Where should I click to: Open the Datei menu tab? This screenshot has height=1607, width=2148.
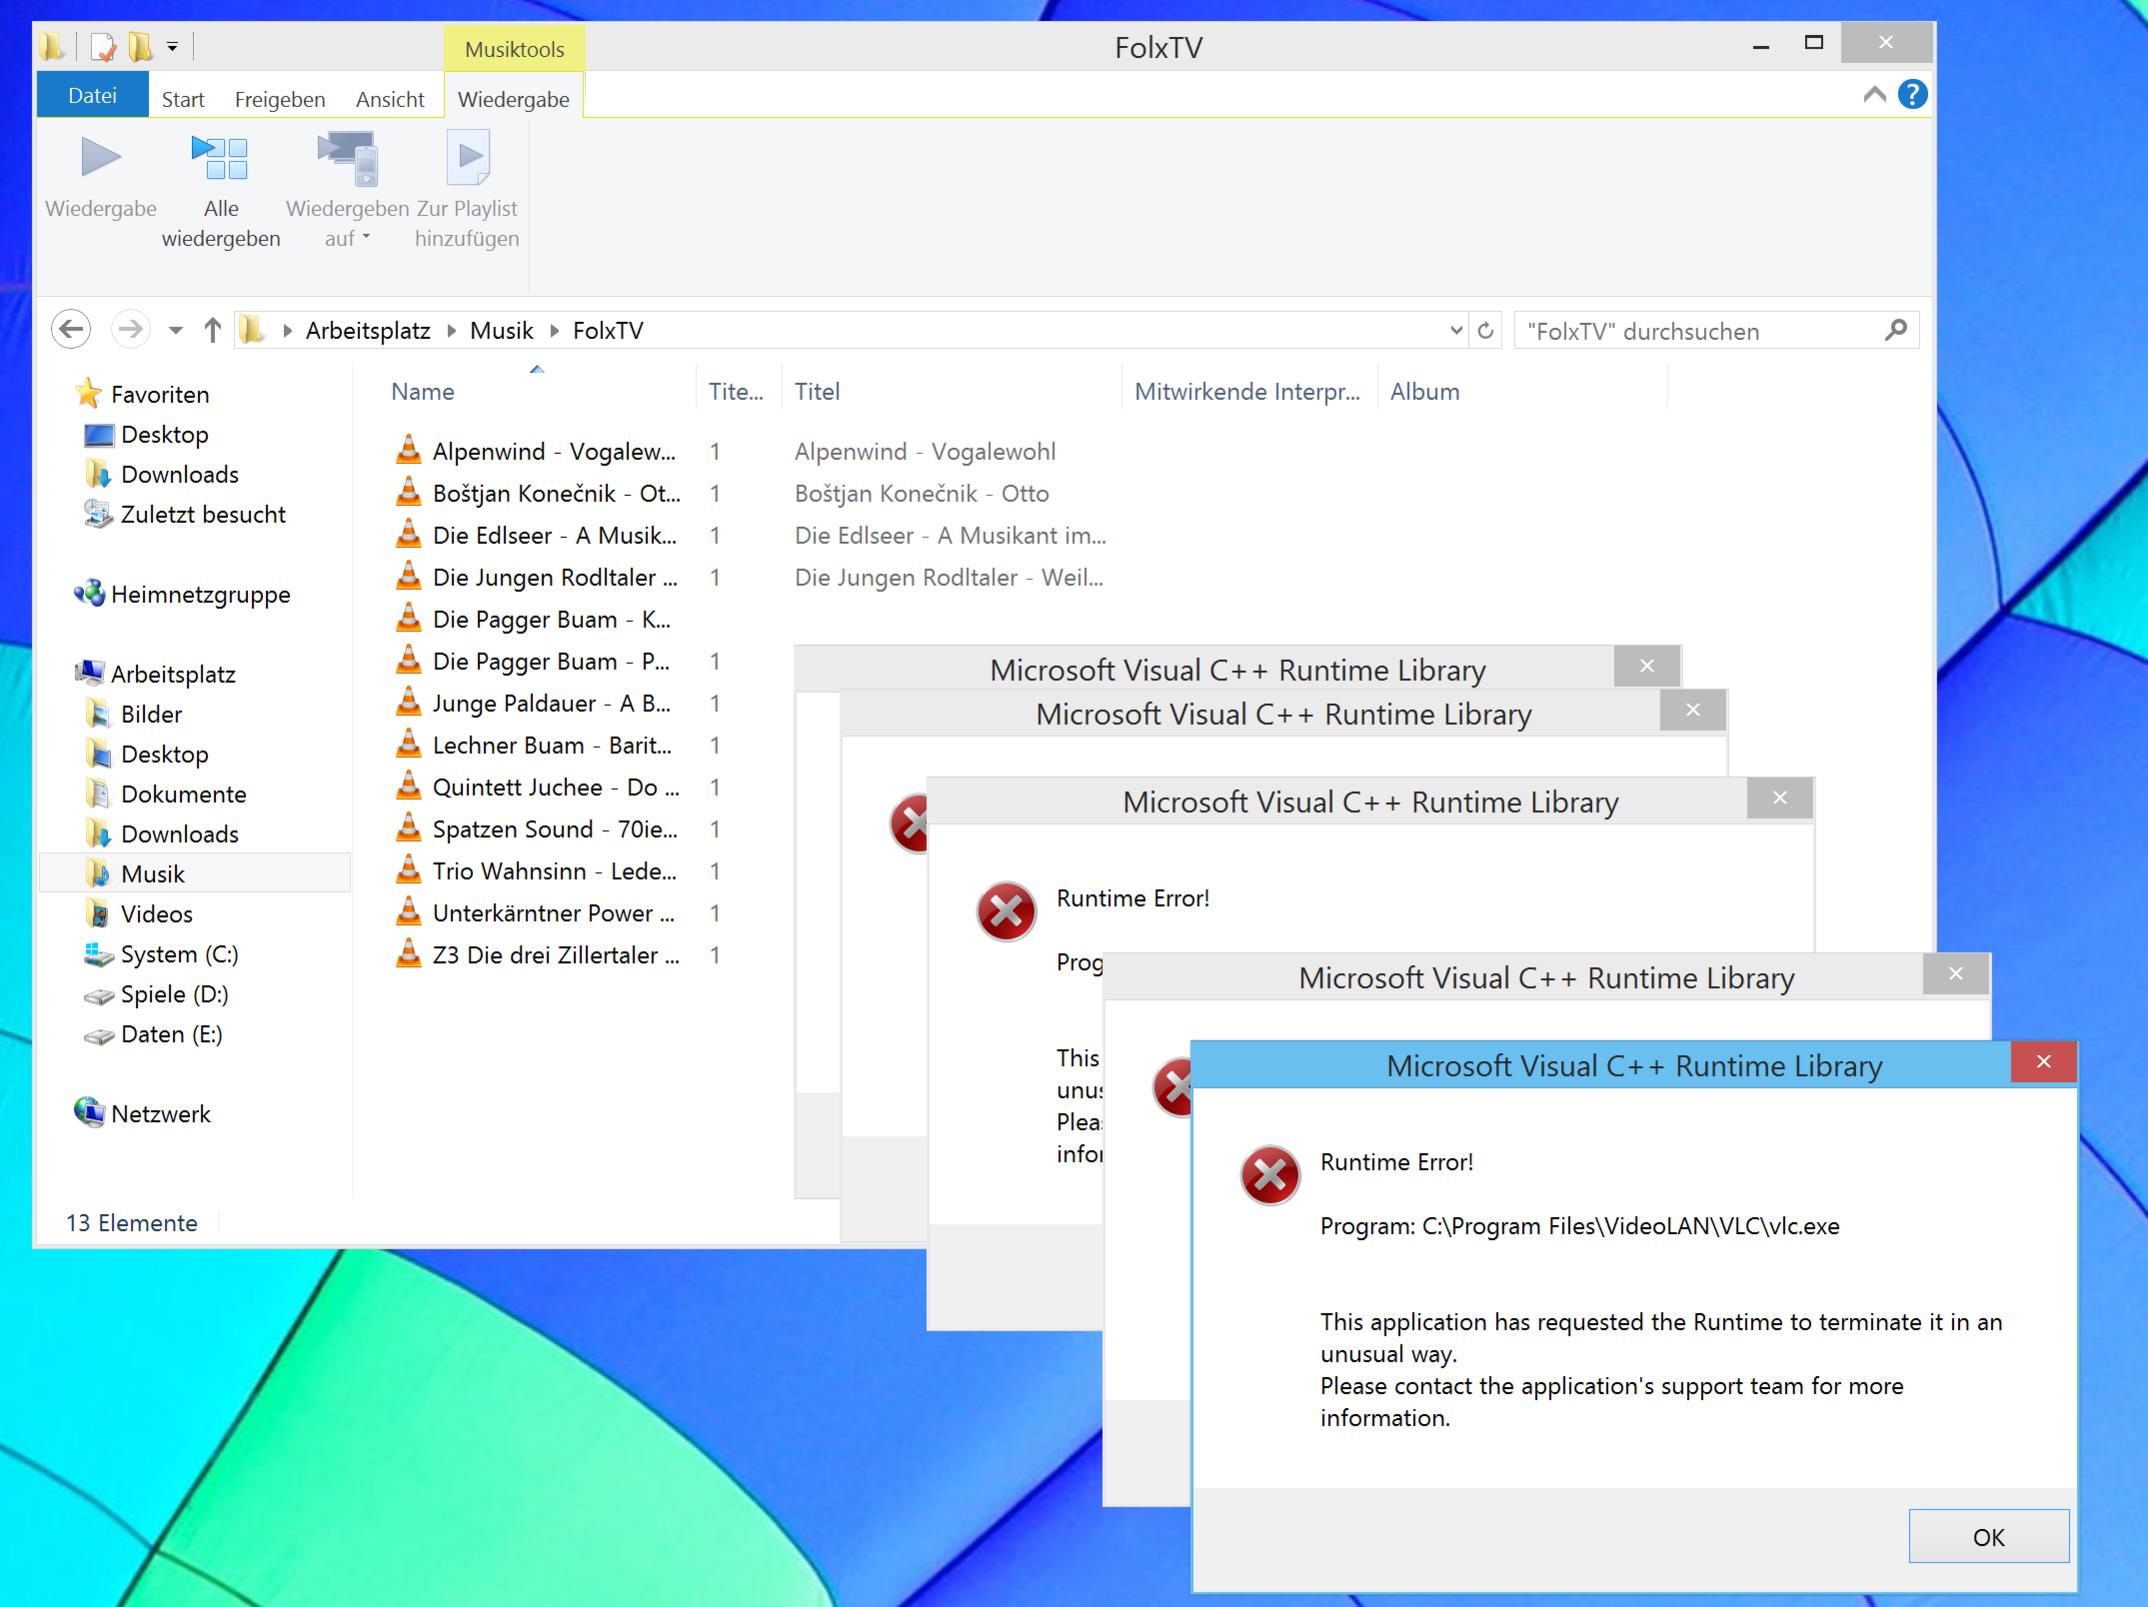tap(92, 96)
